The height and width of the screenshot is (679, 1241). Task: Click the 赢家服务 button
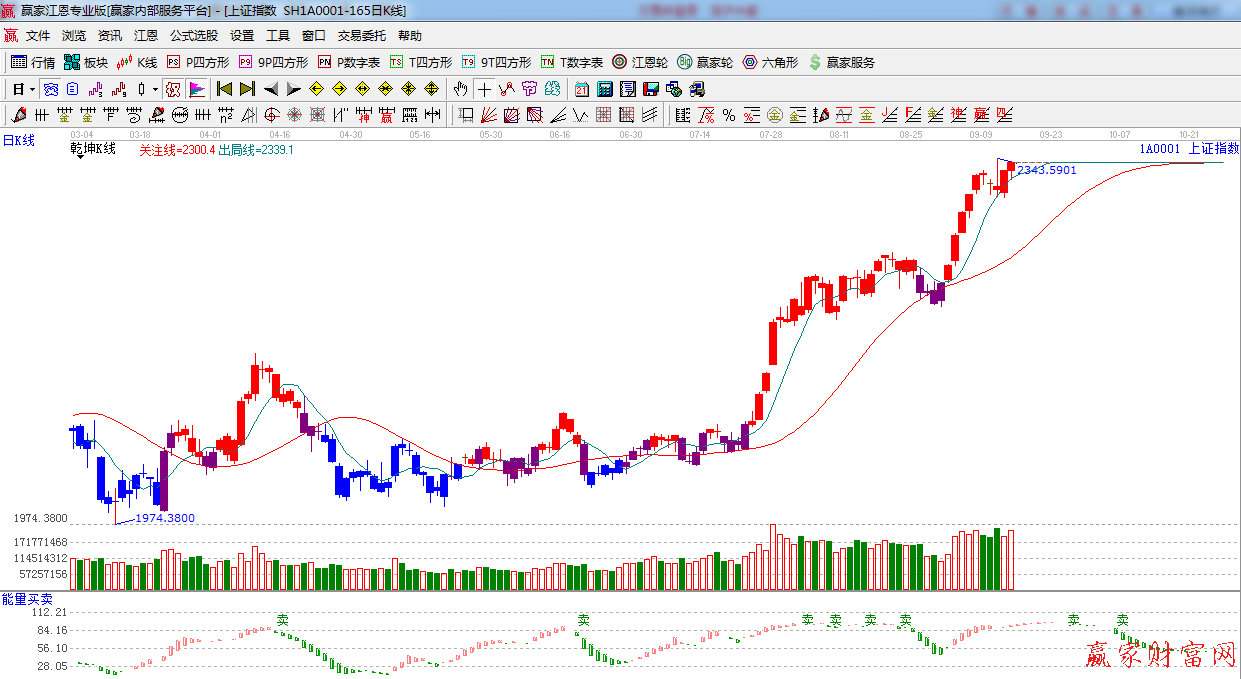pos(841,62)
